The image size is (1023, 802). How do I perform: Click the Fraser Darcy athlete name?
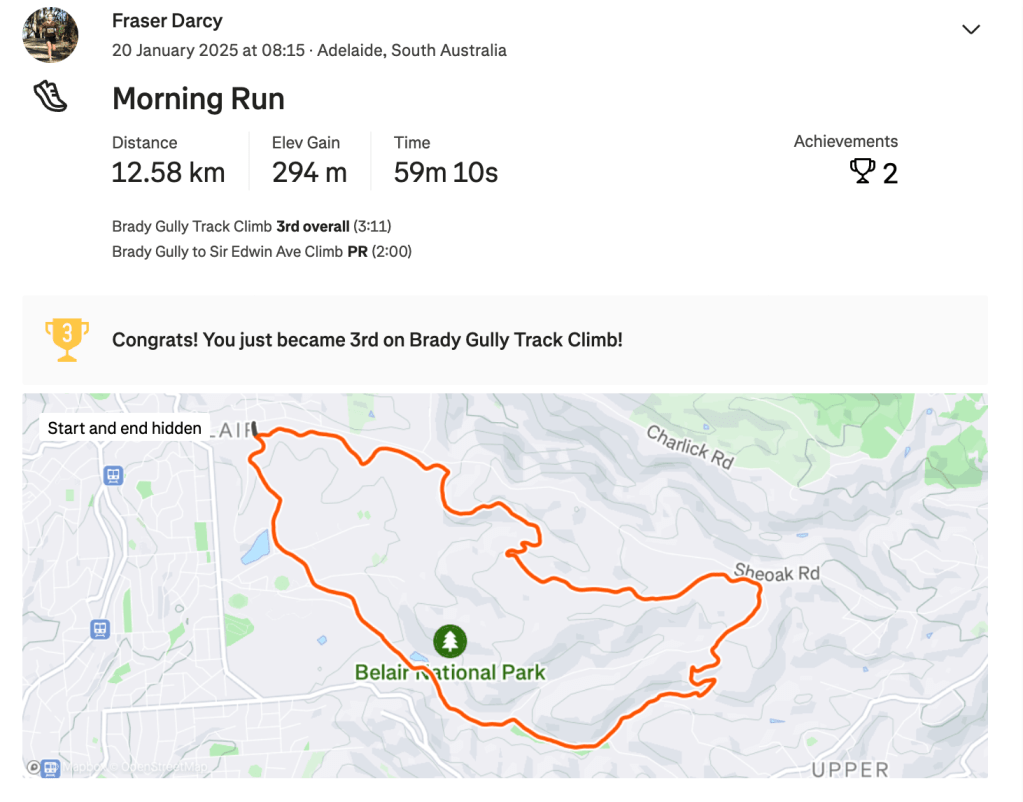click(167, 21)
